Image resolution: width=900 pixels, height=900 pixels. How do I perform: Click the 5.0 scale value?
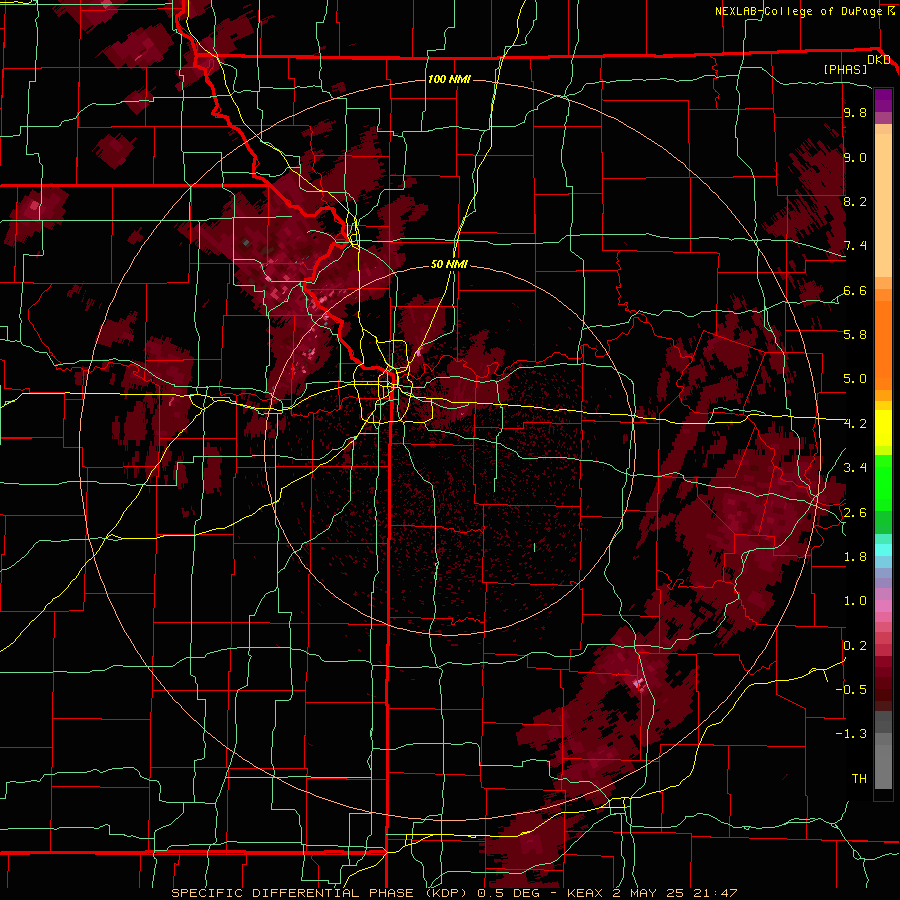pyautogui.click(x=855, y=379)
